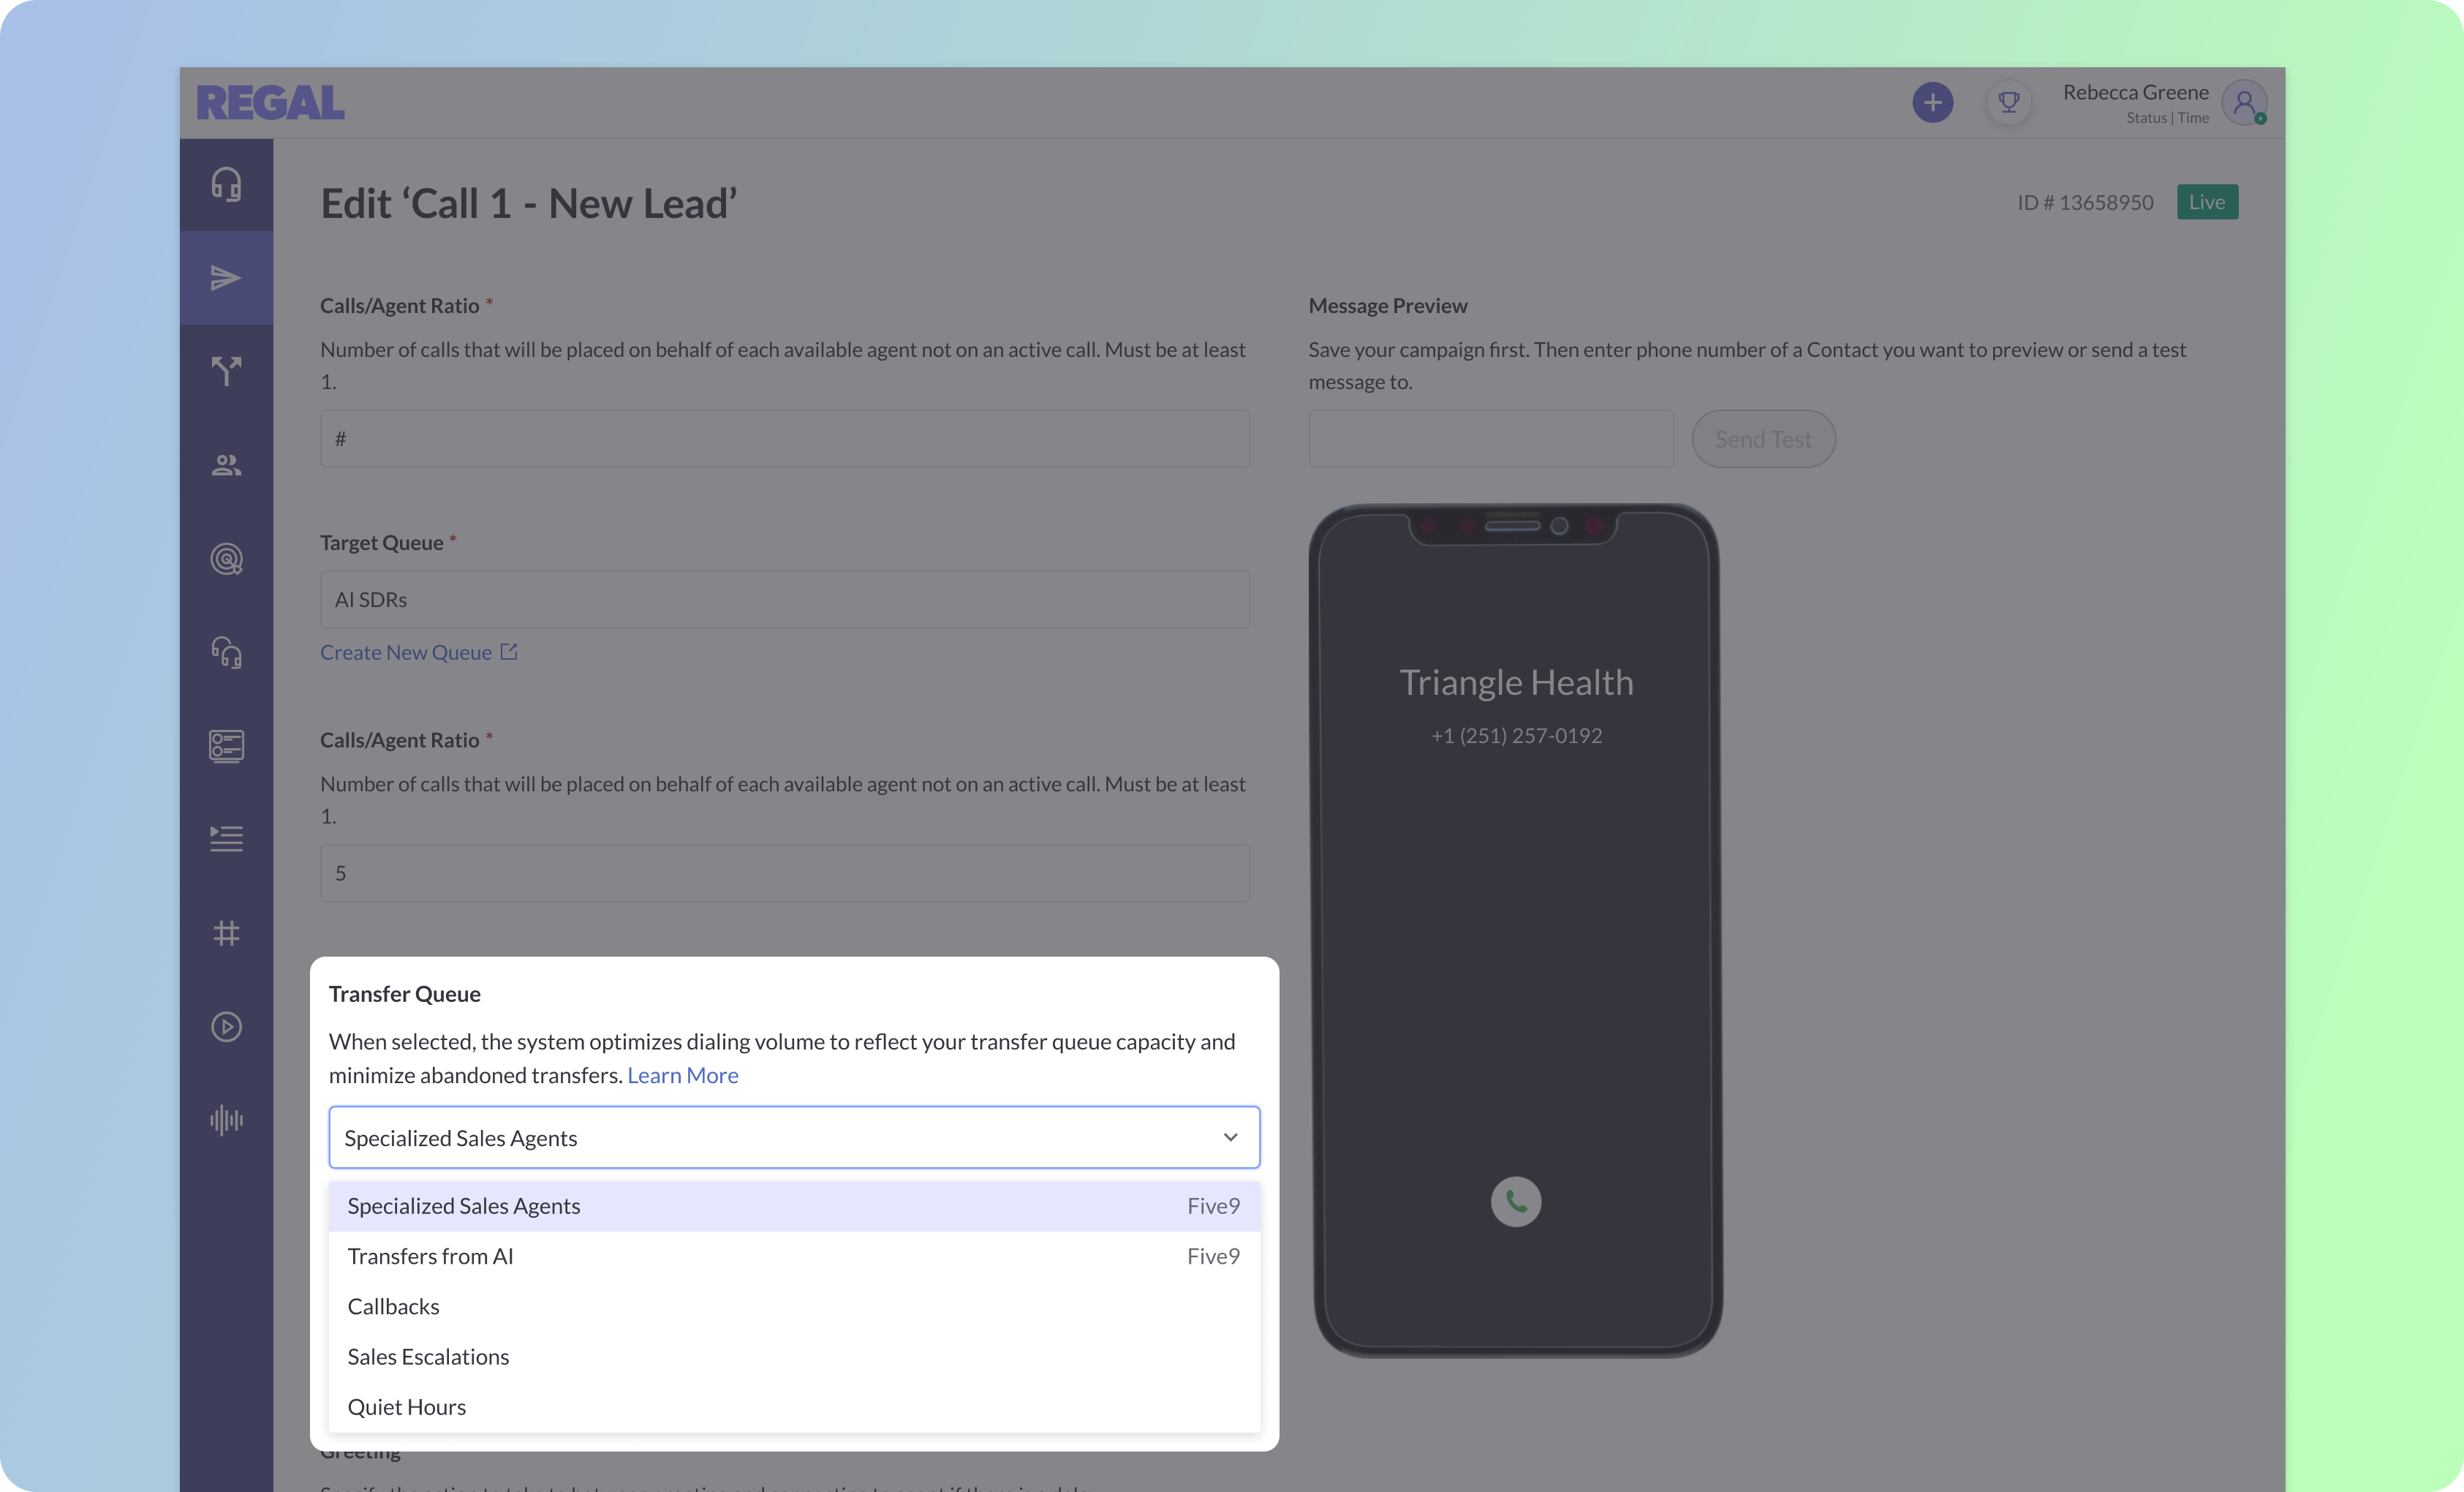Click the play circle sidebar icon
The height and width of the screenshot is (1492, 2464).
(226, 1027)
